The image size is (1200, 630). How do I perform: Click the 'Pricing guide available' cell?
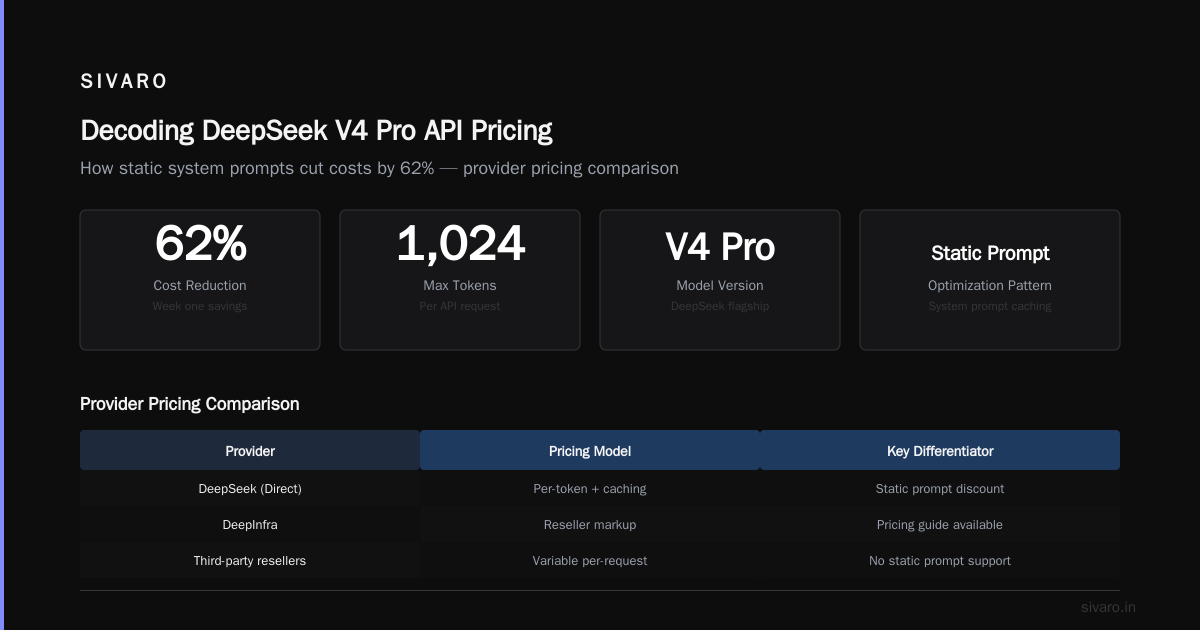[x=940, y=525]
